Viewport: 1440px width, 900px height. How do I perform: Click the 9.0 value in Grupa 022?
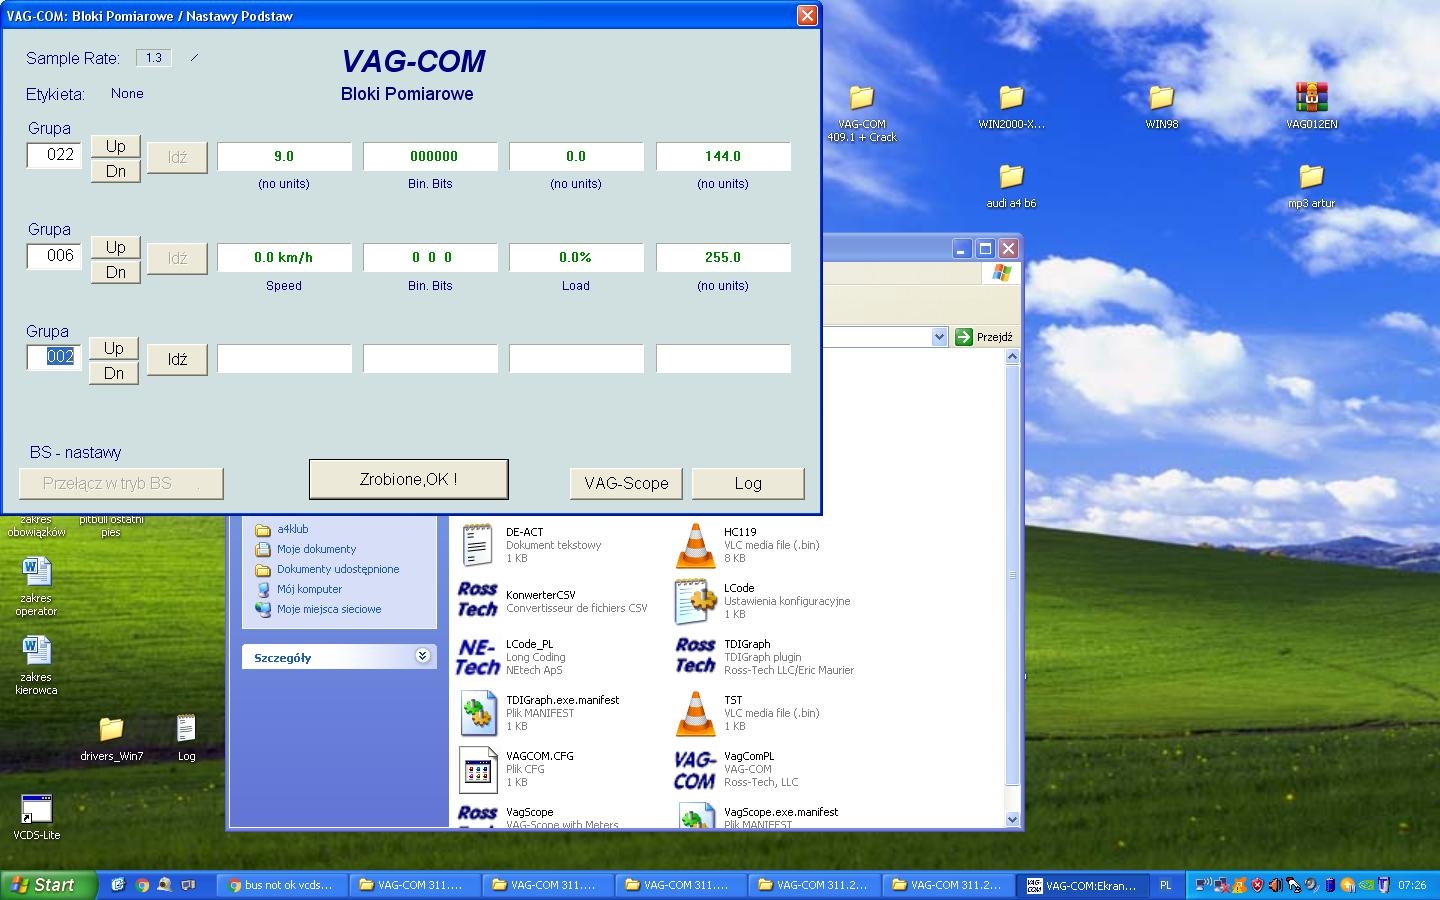coord(284,156)
